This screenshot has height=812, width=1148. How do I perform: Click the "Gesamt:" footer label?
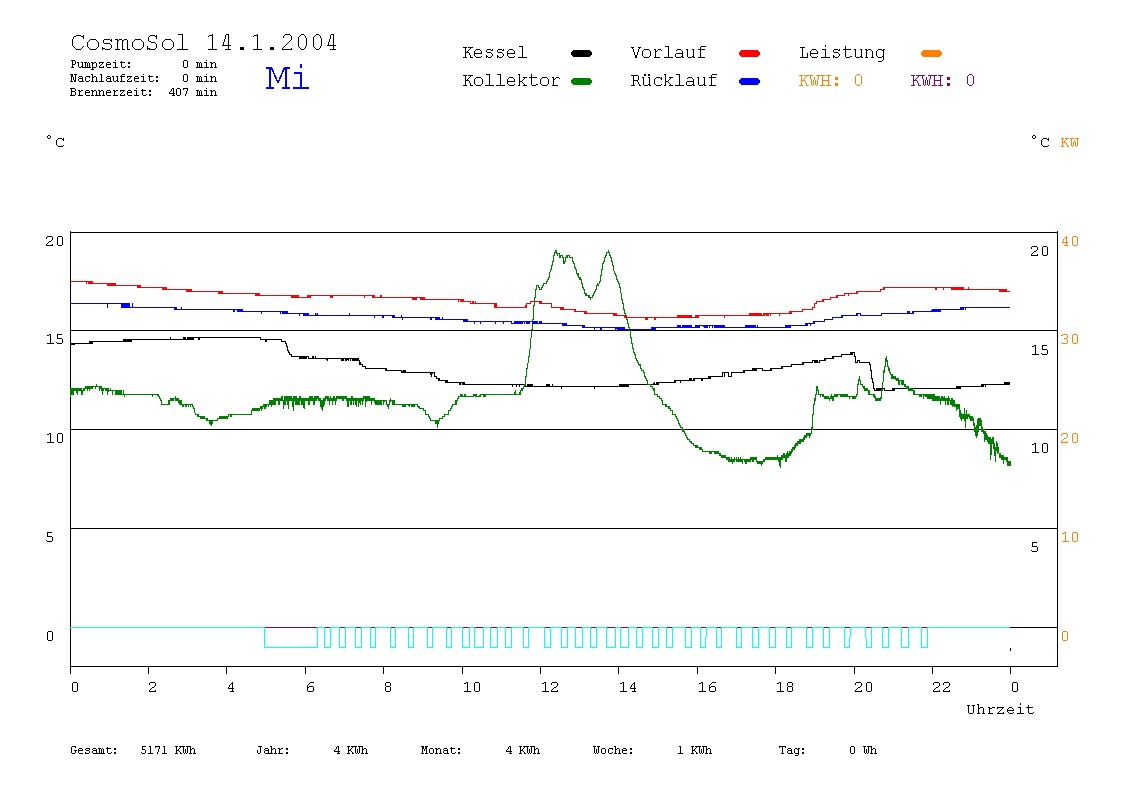[94, 750]
